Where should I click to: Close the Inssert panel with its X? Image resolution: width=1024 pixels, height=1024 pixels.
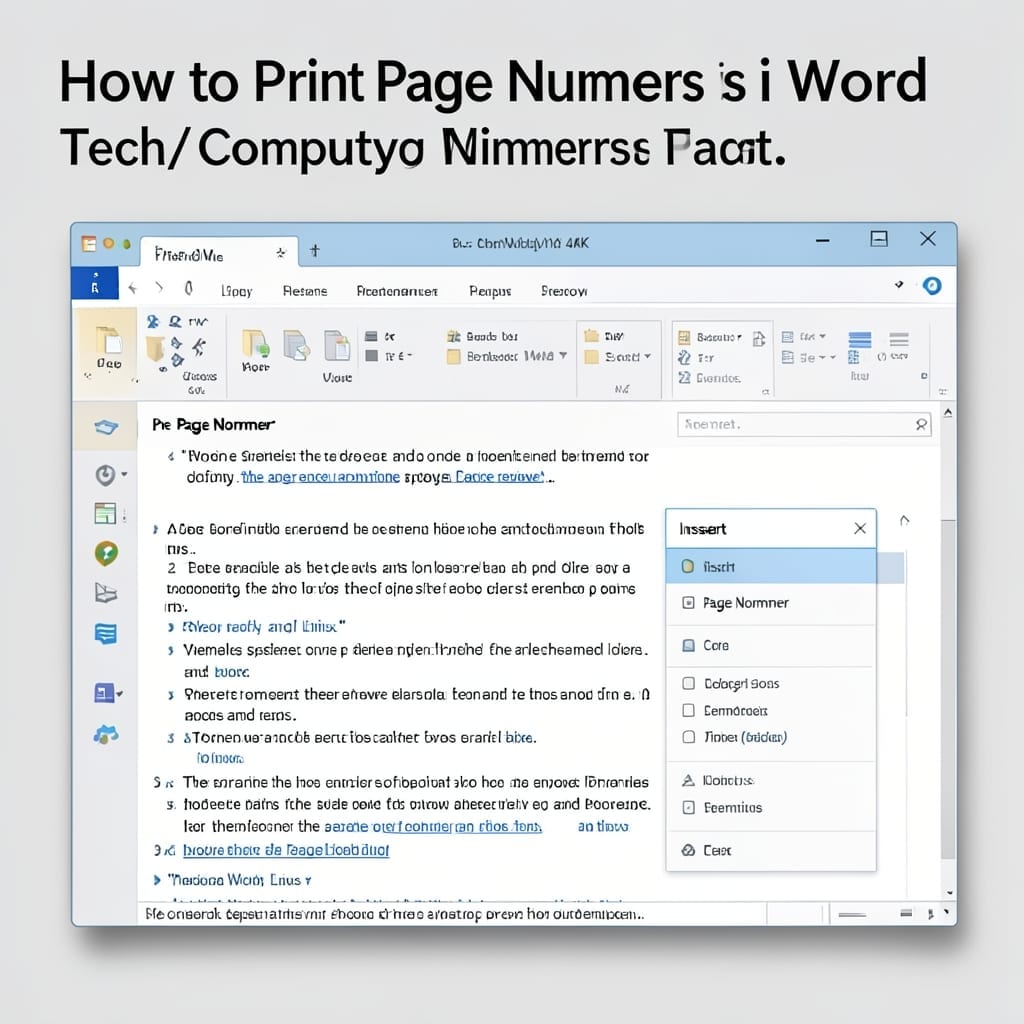pyautogui.click(x=860, y=528)
